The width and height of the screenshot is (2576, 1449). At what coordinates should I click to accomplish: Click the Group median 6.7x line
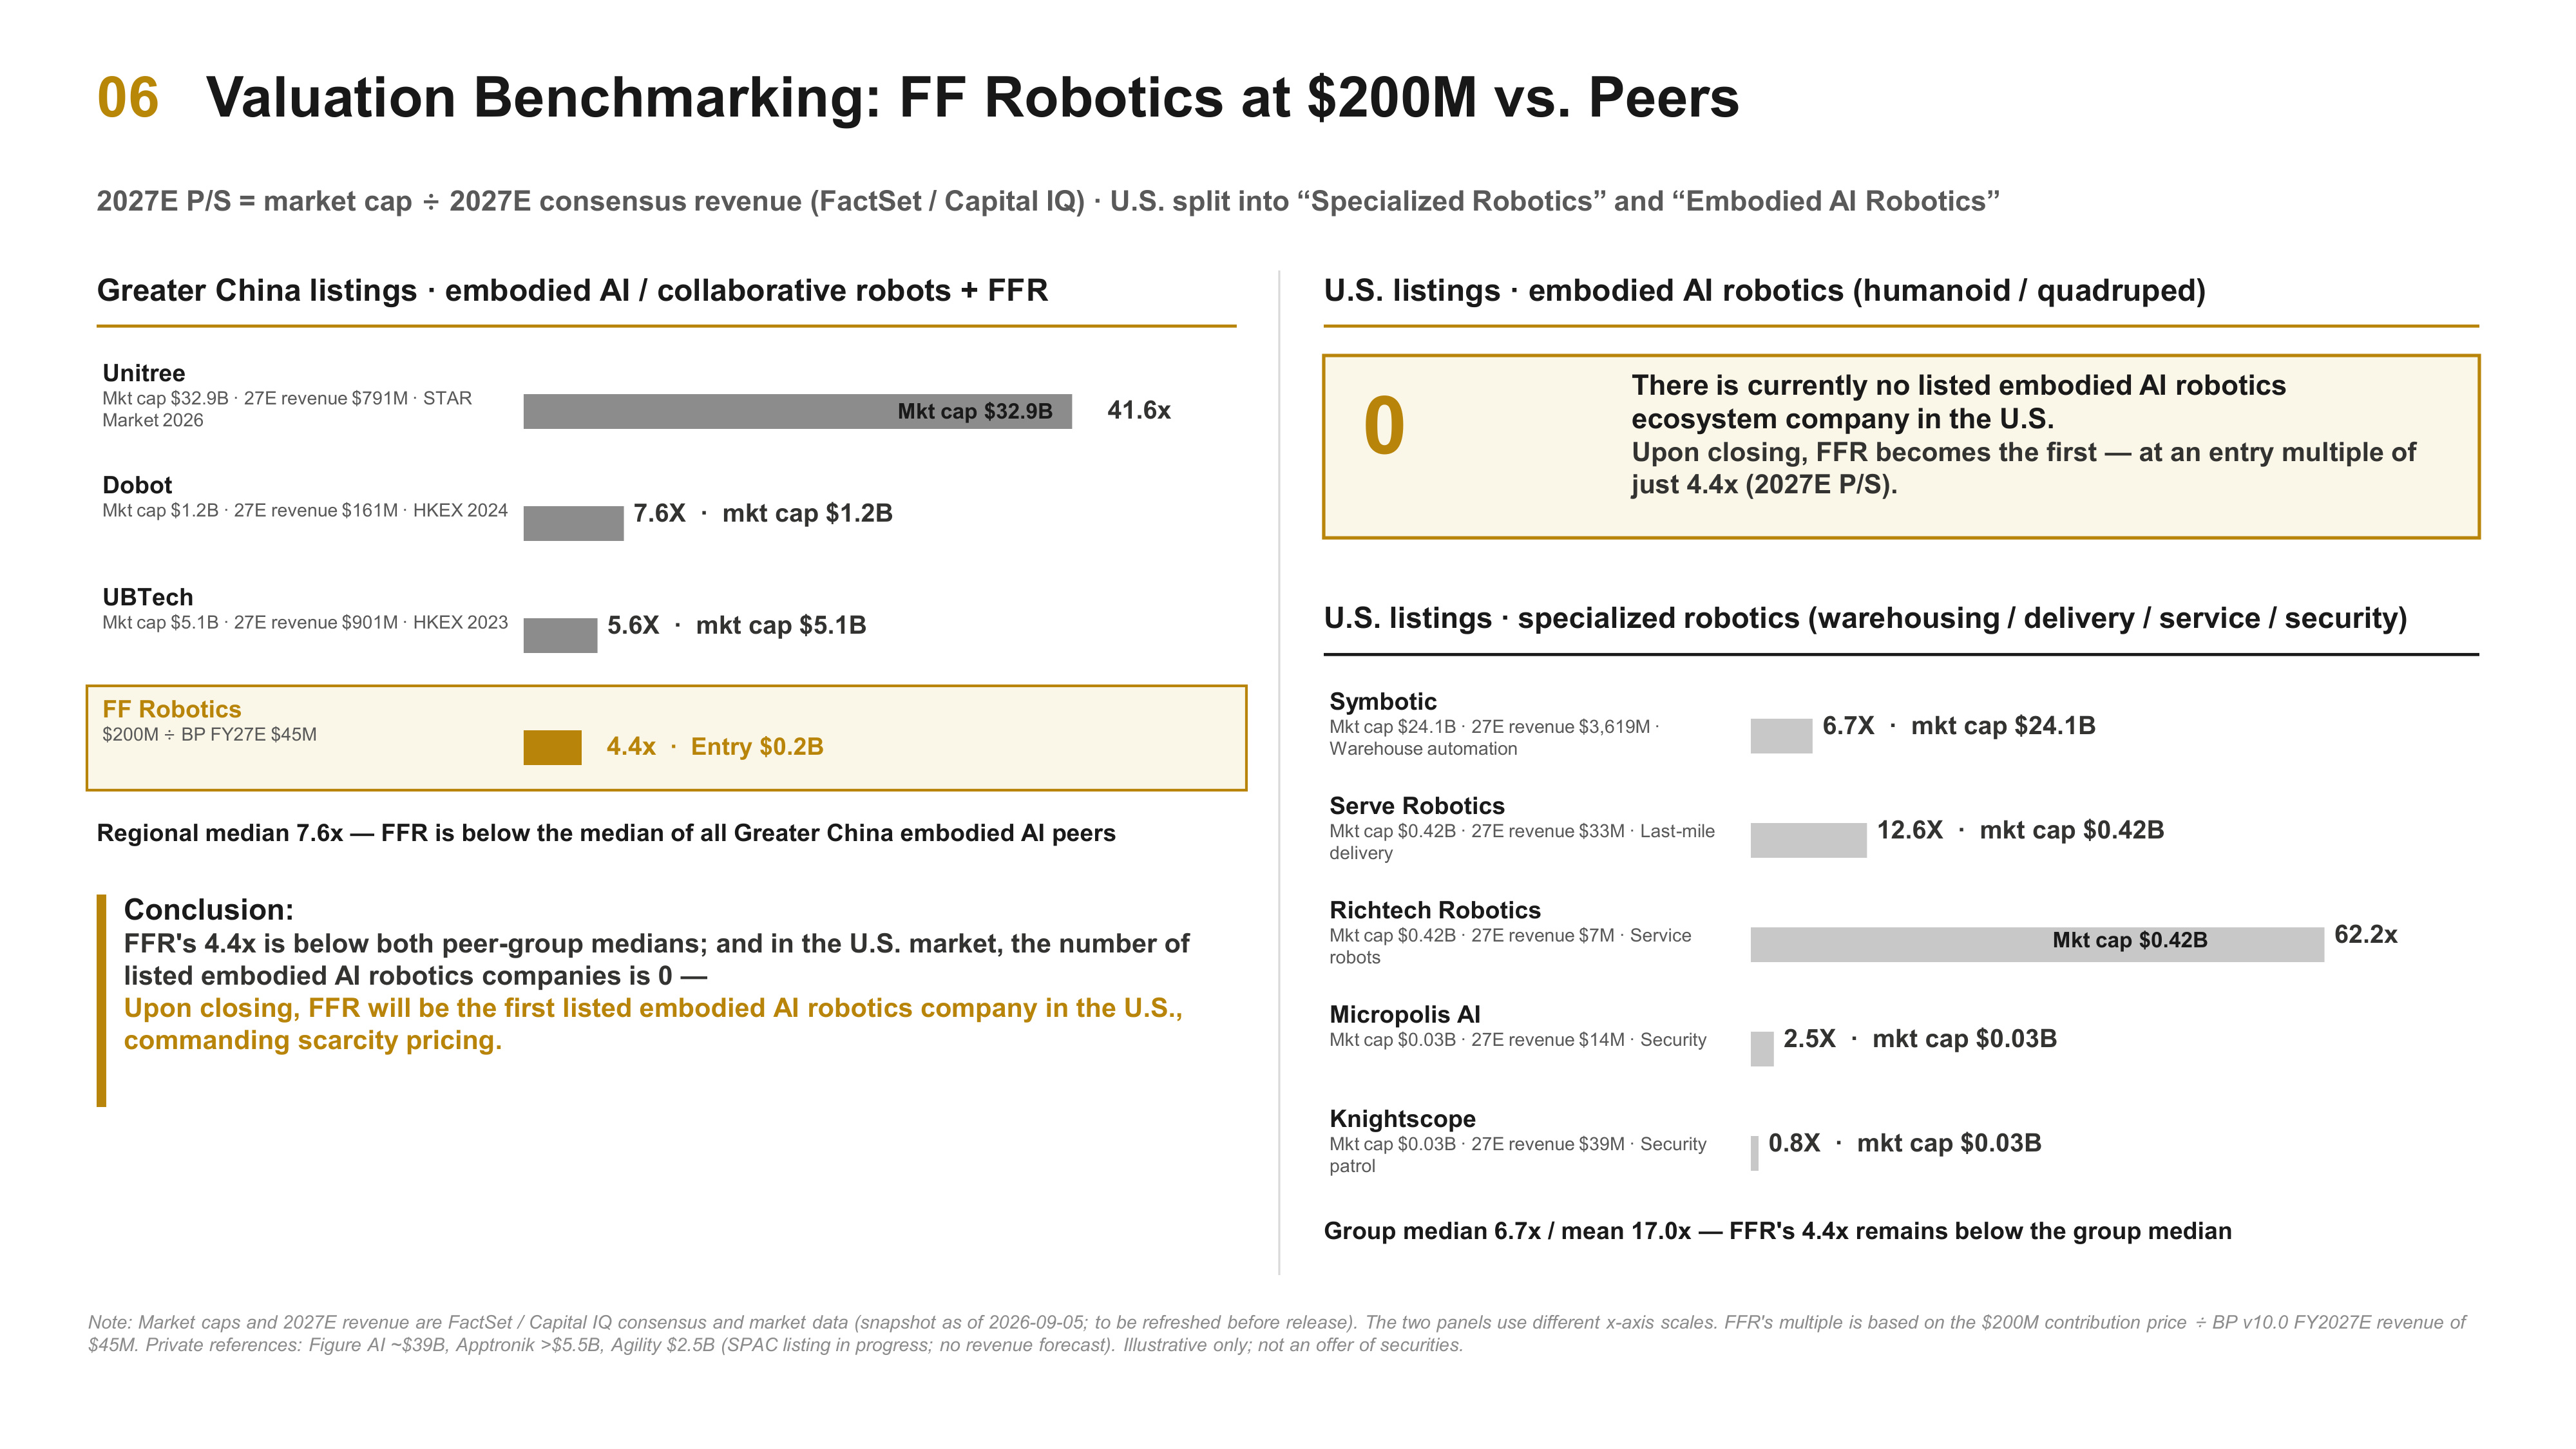pyautogui.click(x=1777, y=1231)
